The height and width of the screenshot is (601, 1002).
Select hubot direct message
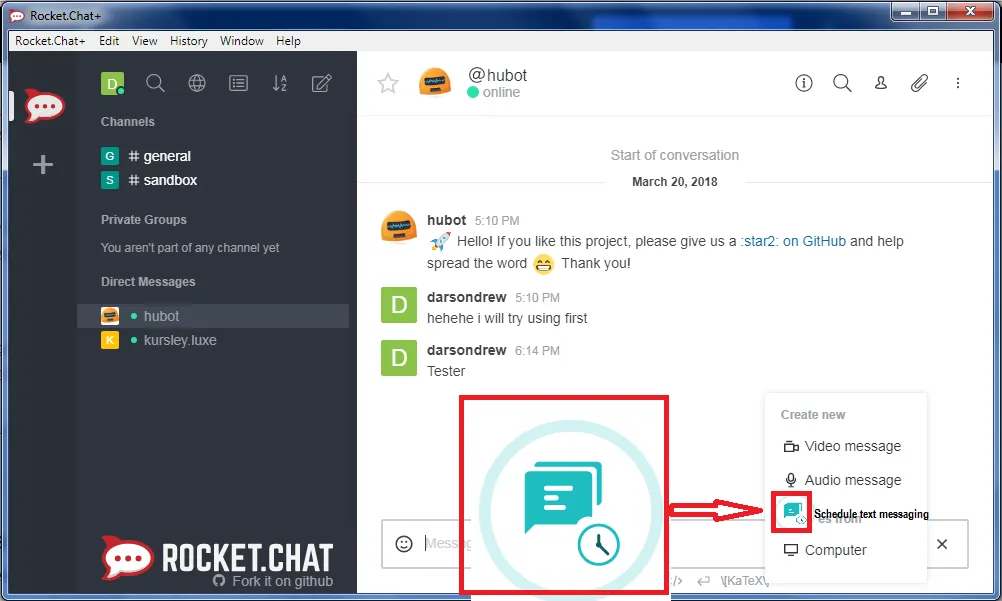pos(213,316)
